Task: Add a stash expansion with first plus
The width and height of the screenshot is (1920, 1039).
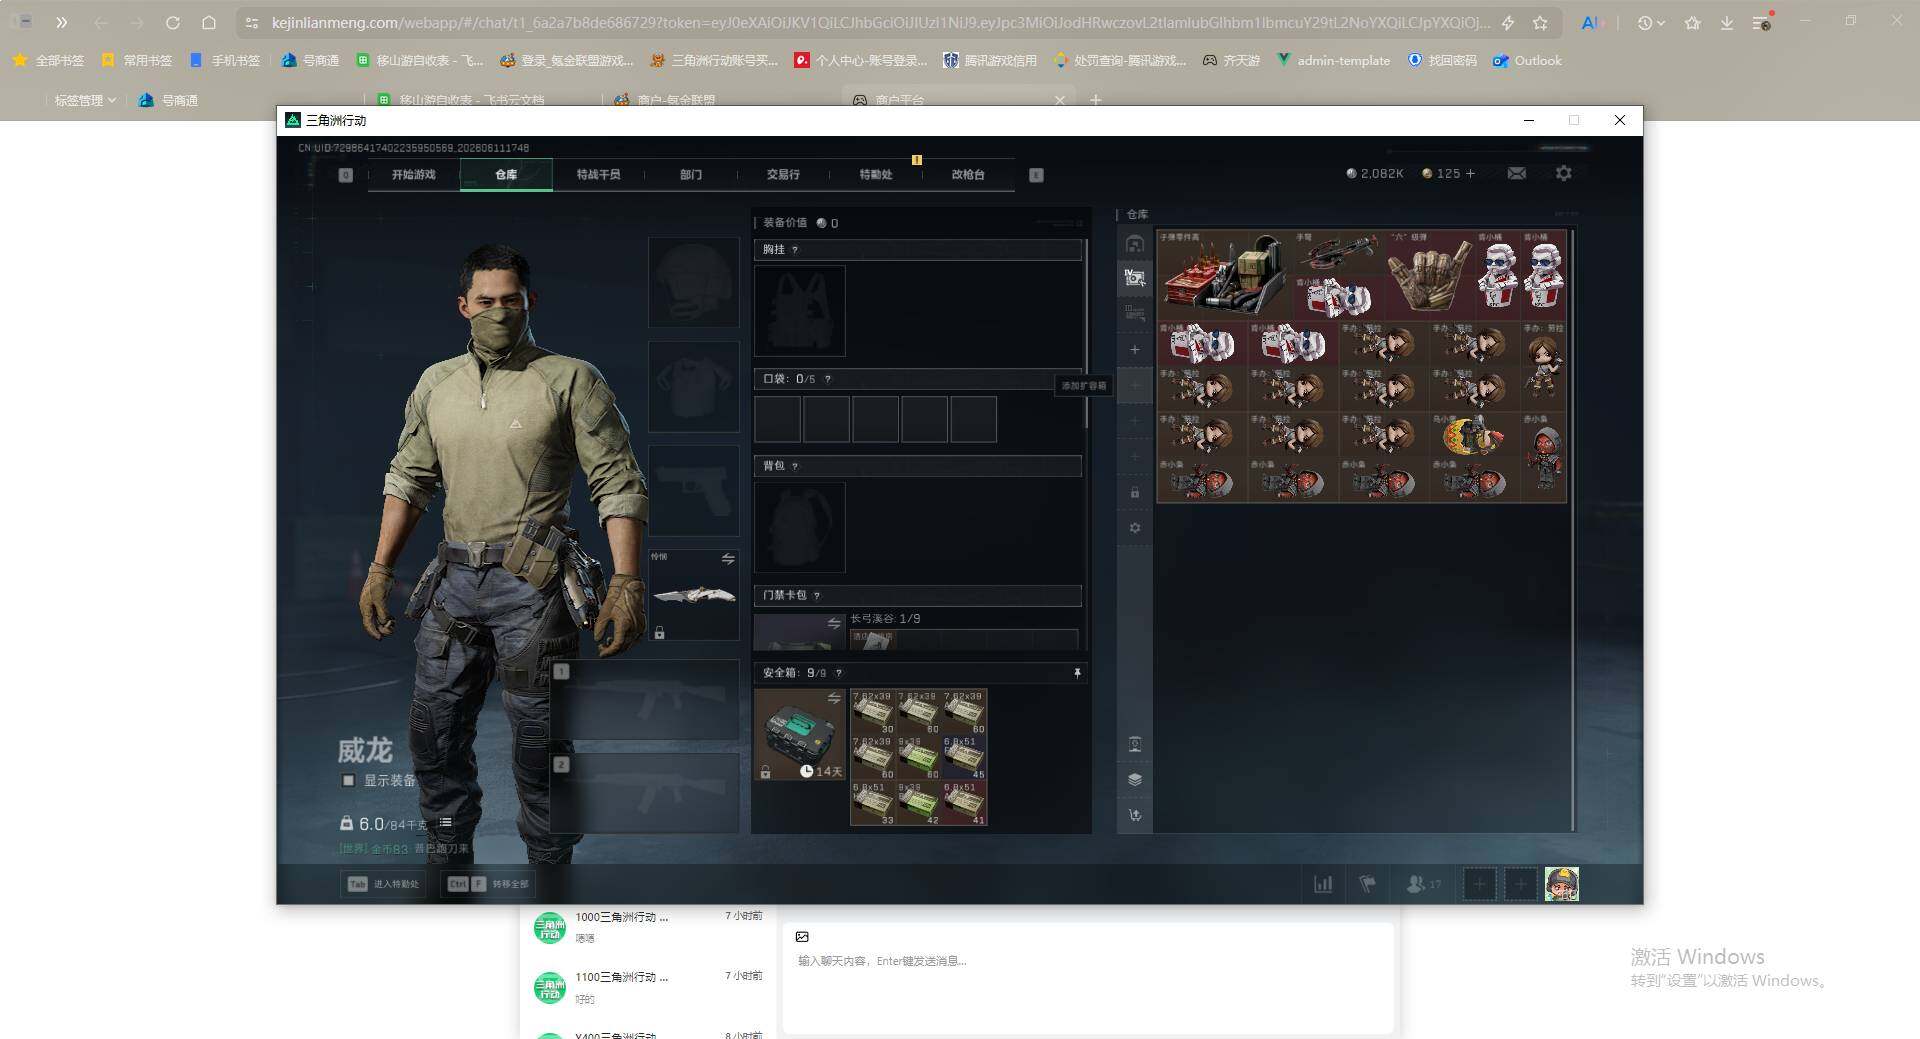Action: click(1134, 350)
